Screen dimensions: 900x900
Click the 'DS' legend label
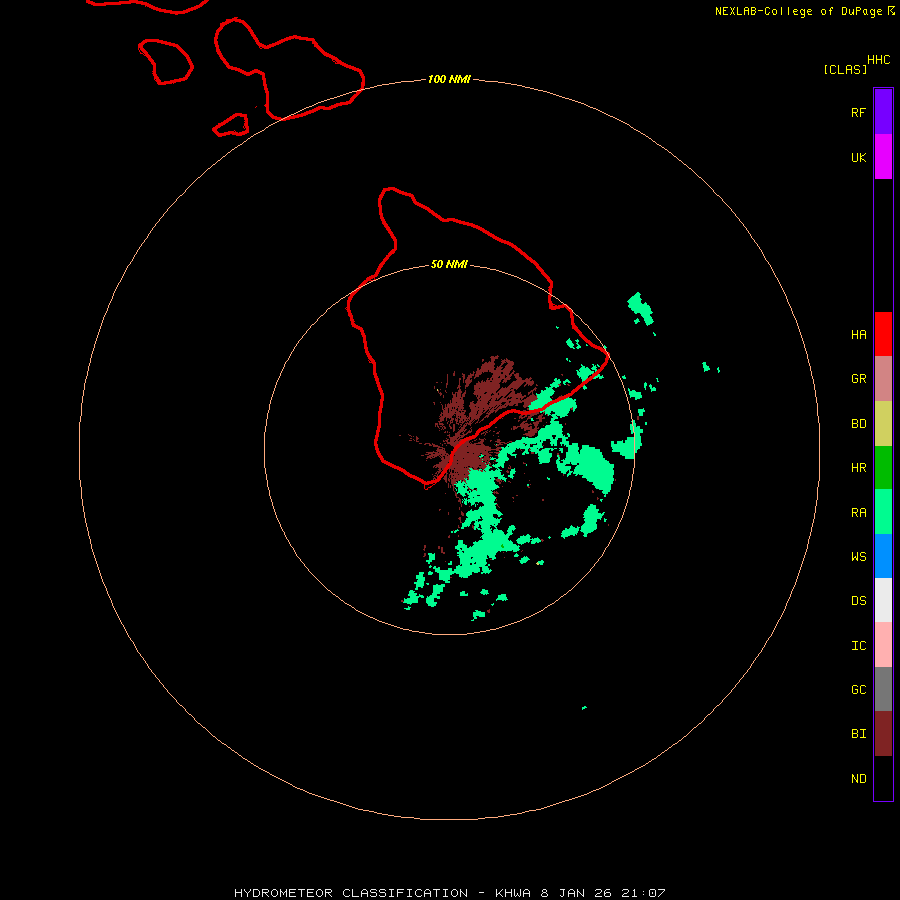coord(858,601)
